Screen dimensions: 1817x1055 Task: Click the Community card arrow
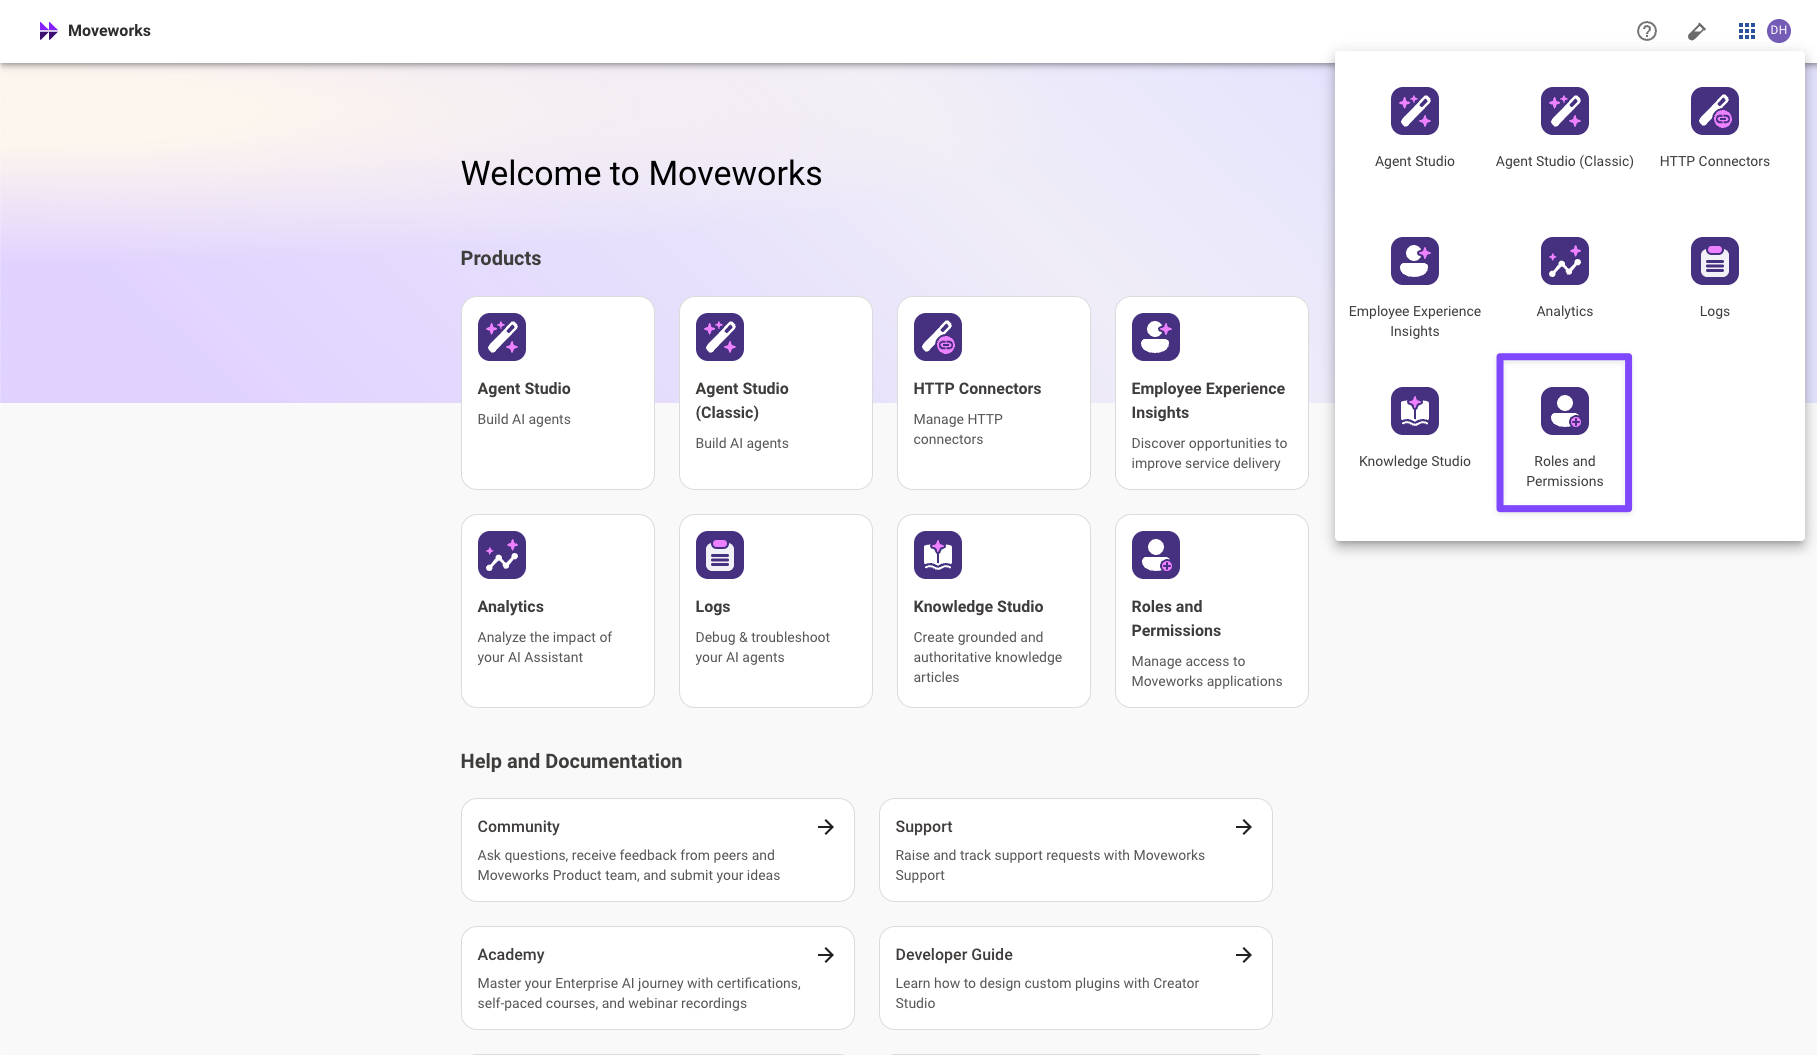(826, 827)
